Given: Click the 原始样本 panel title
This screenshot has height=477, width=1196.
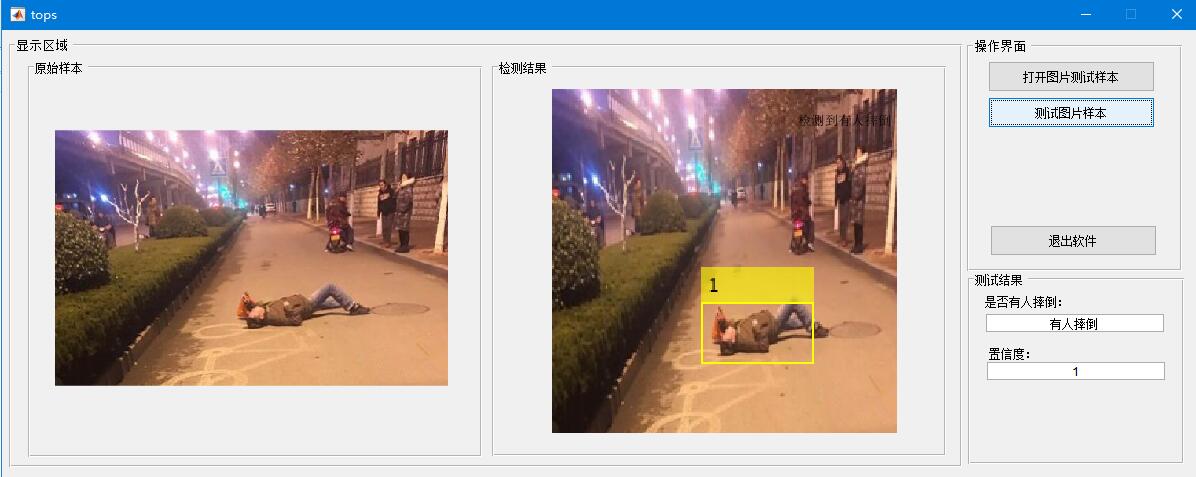Looking at the screenshot, I should tap(59, 68).
